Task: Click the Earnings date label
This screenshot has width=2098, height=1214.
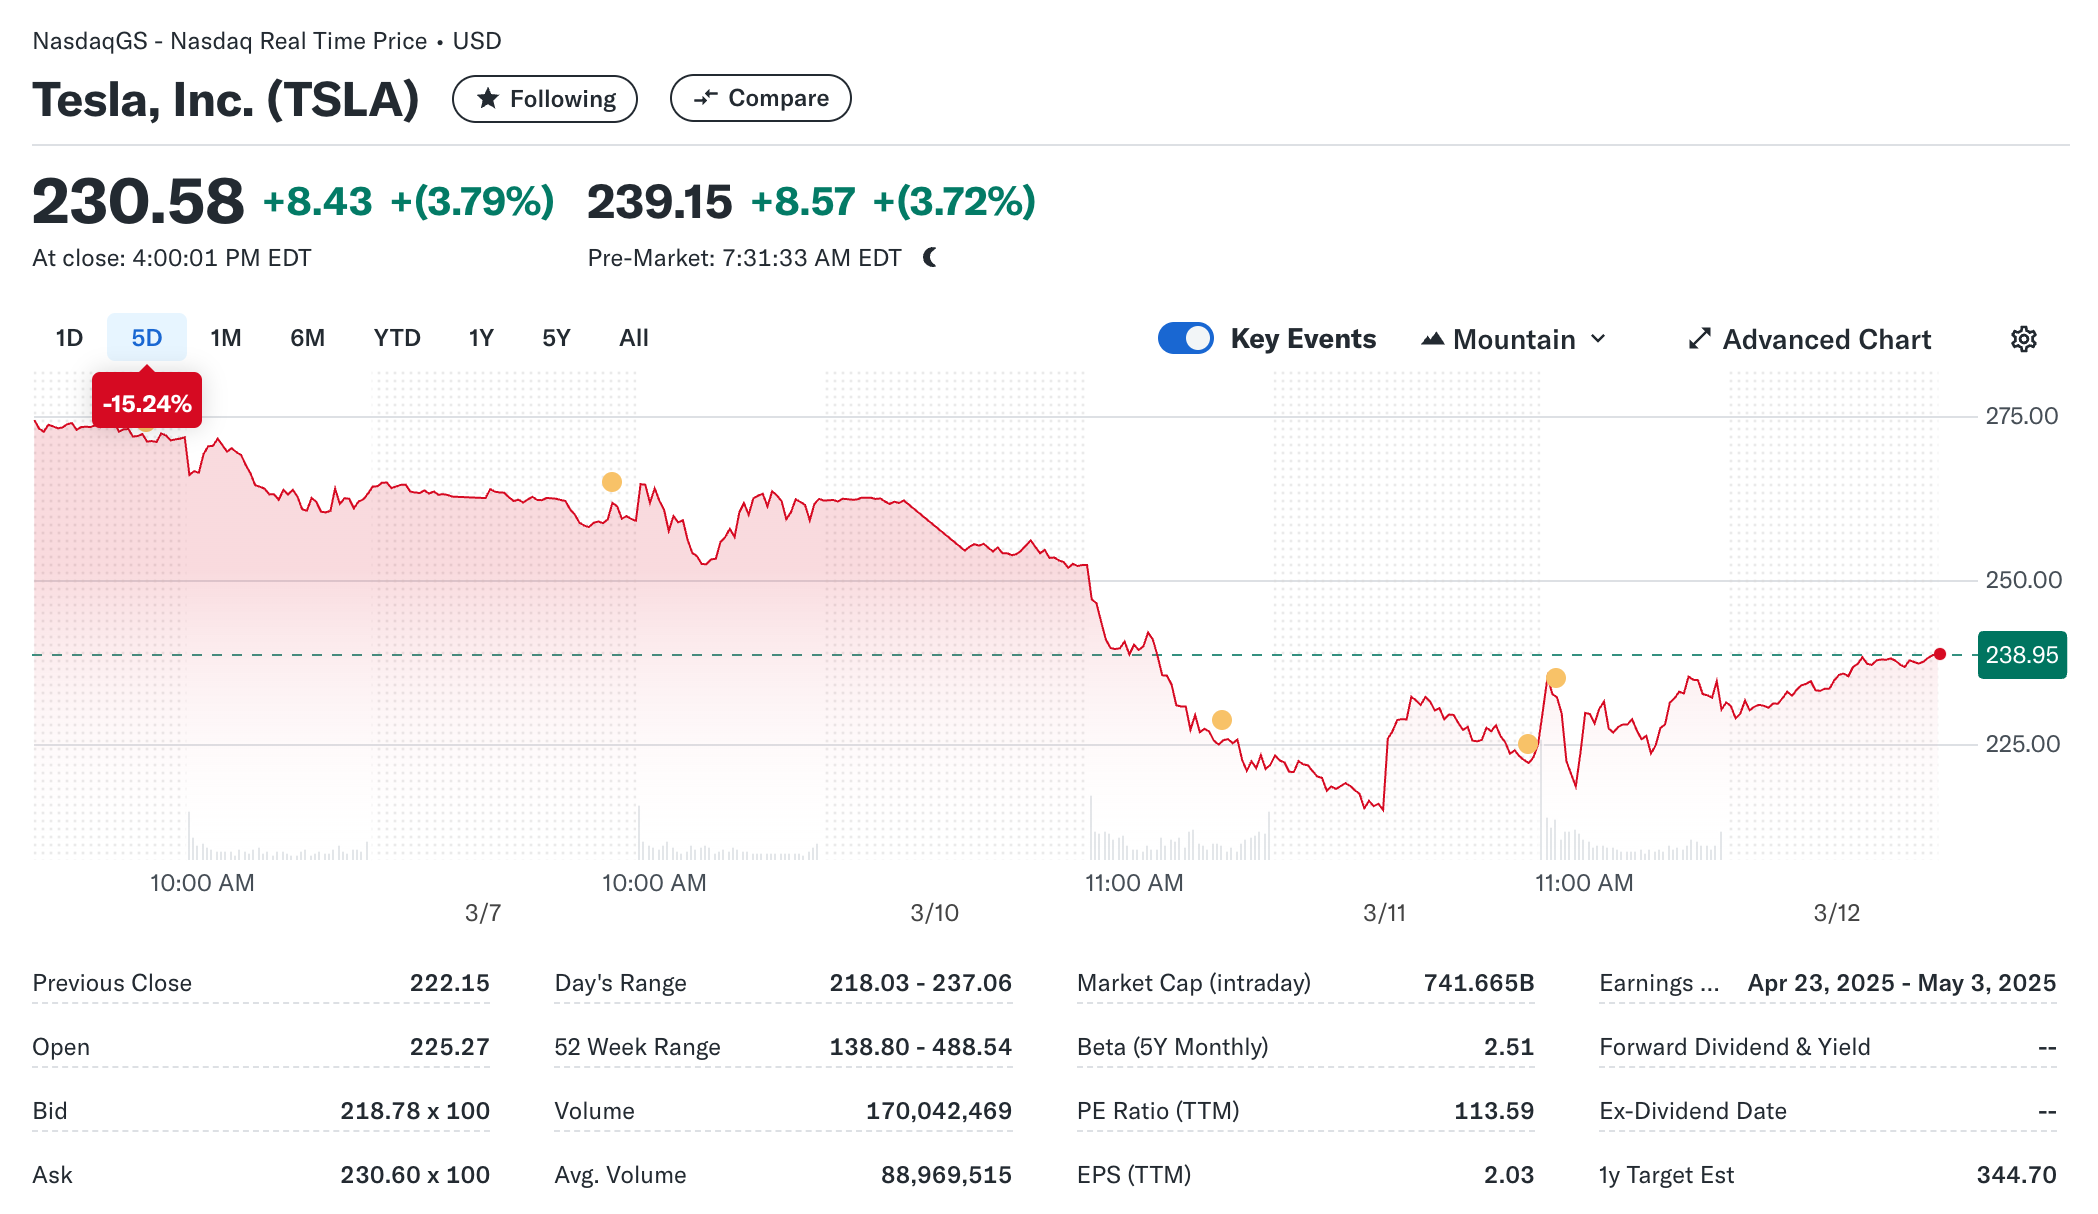Action: tap(1658, 983)
